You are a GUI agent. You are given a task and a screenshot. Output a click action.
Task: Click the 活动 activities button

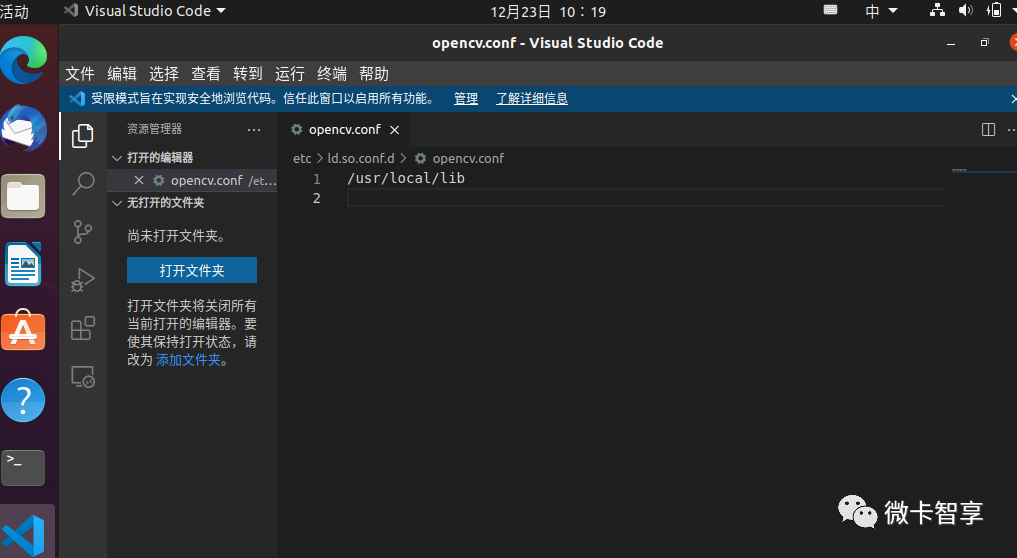(x=14, y=11)
